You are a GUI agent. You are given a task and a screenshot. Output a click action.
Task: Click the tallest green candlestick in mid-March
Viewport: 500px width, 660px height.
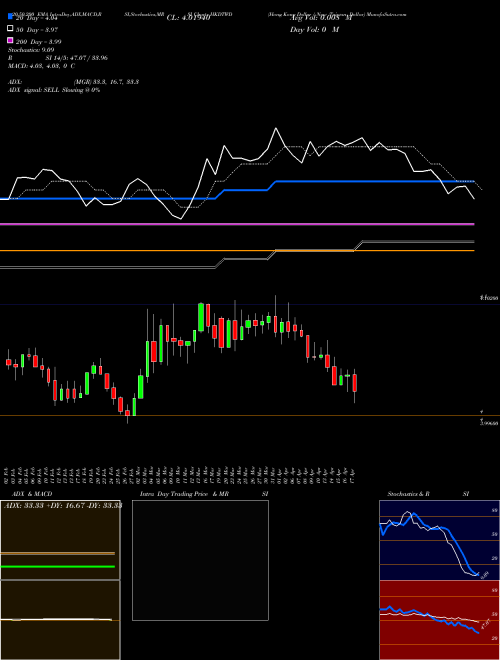(201, 317)
